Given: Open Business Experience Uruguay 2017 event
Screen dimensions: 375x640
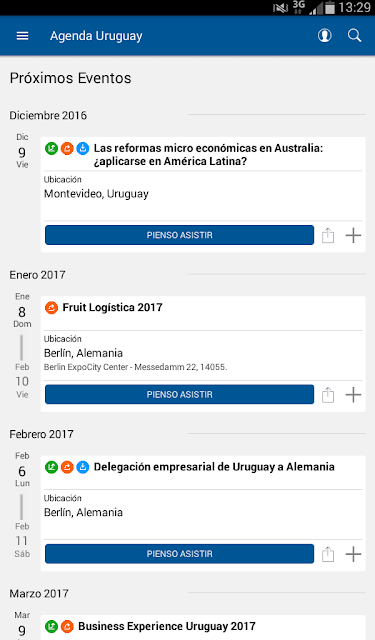Looking at the screenshot, I should coord(167,626).
